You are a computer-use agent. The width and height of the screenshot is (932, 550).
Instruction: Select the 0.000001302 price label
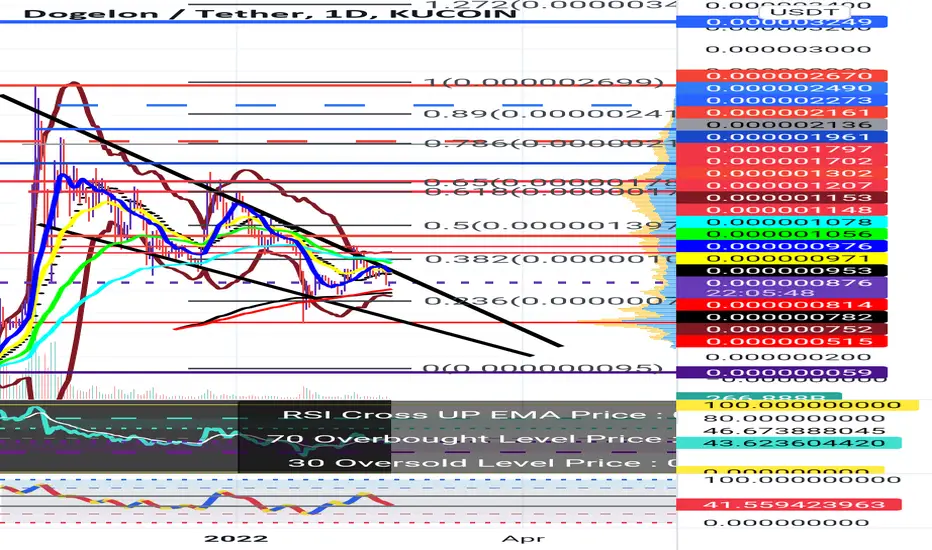click(782, 173)
